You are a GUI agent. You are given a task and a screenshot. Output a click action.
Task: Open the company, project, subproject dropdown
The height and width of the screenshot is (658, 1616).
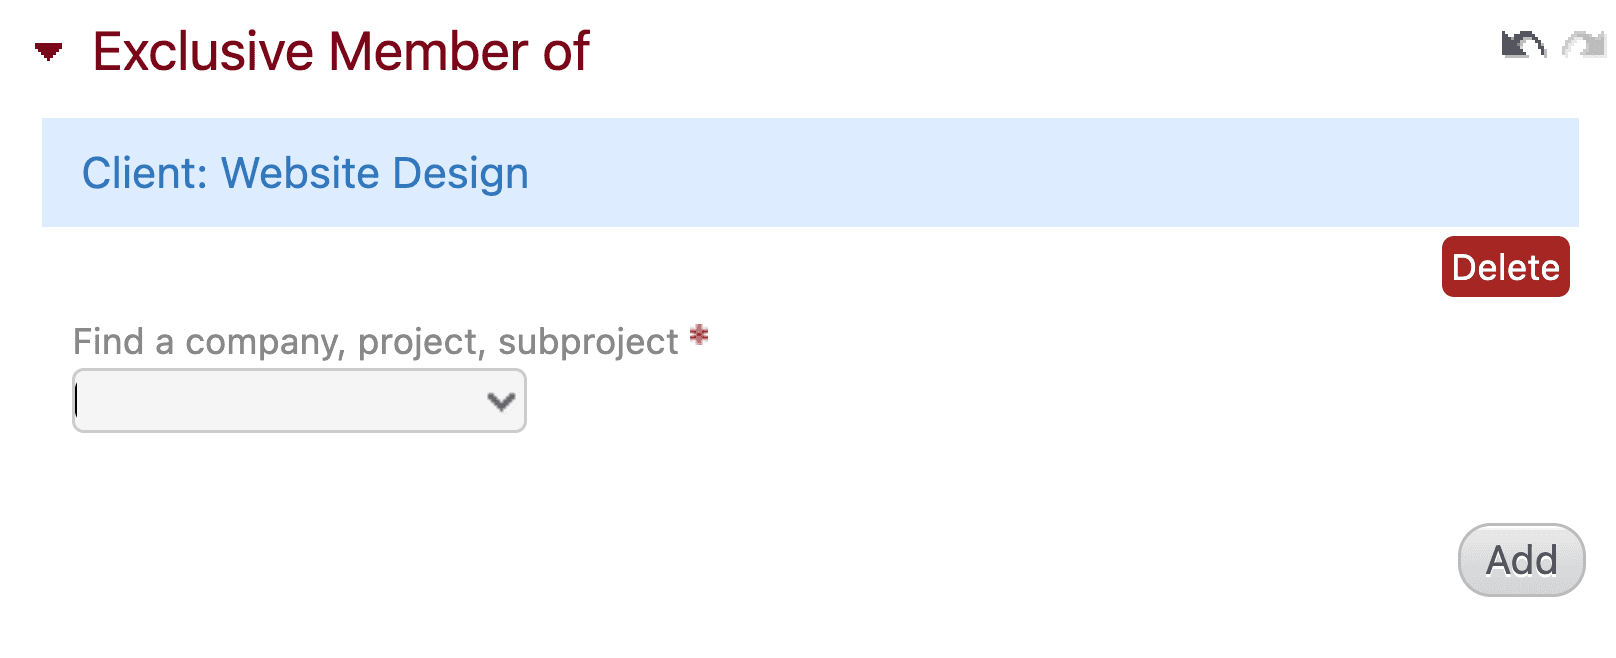pos(299,401)
